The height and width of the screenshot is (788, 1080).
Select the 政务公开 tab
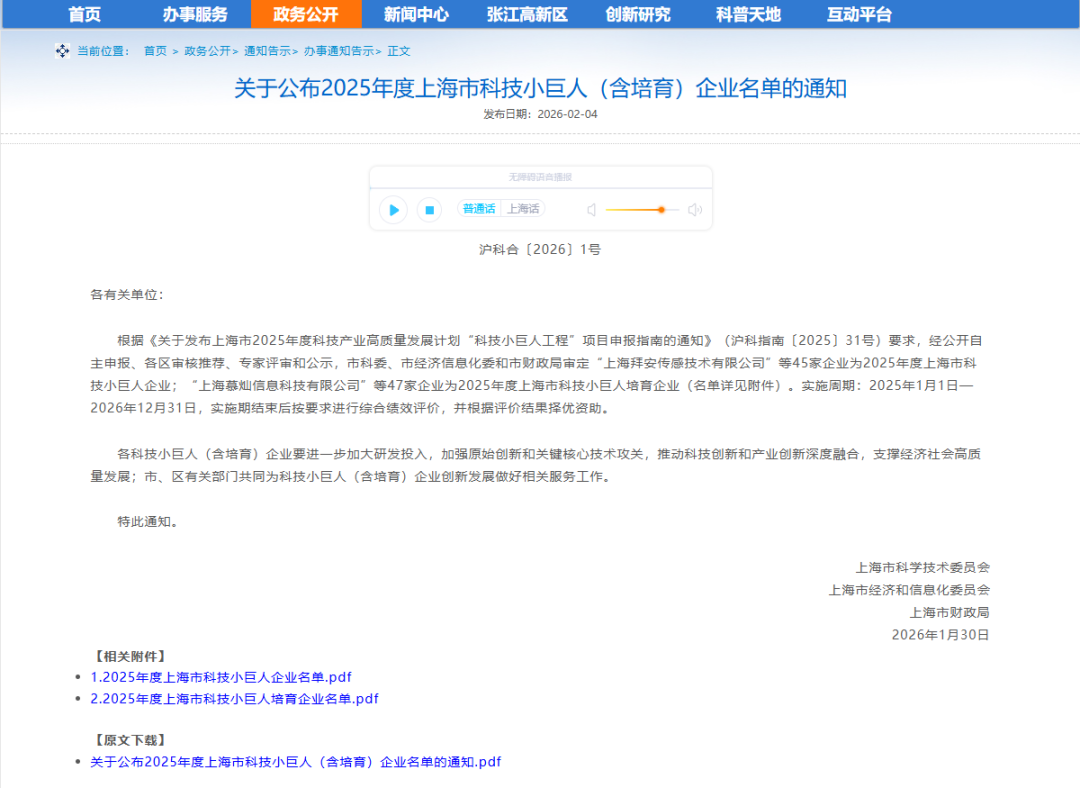(306, 14)
